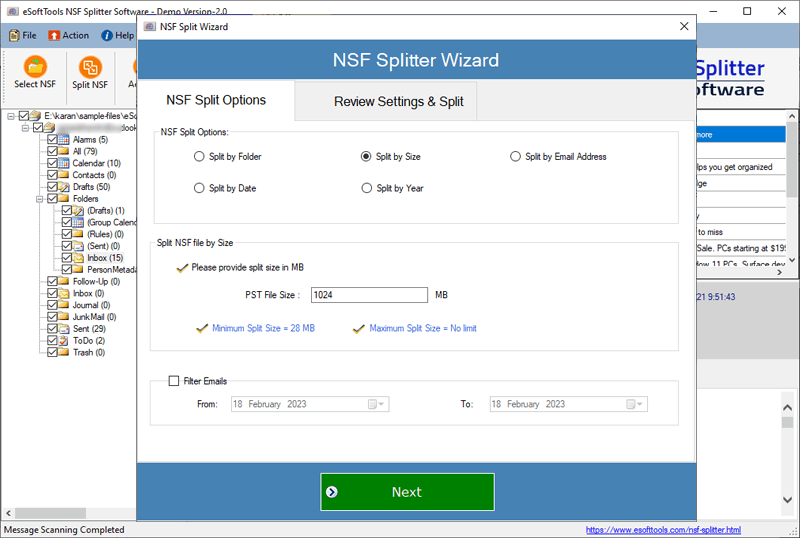Viewport: 800px width, 538px height.
Task: Uncheck the Follow-Up (0) checkbox
Action: (x=52, y=281)
